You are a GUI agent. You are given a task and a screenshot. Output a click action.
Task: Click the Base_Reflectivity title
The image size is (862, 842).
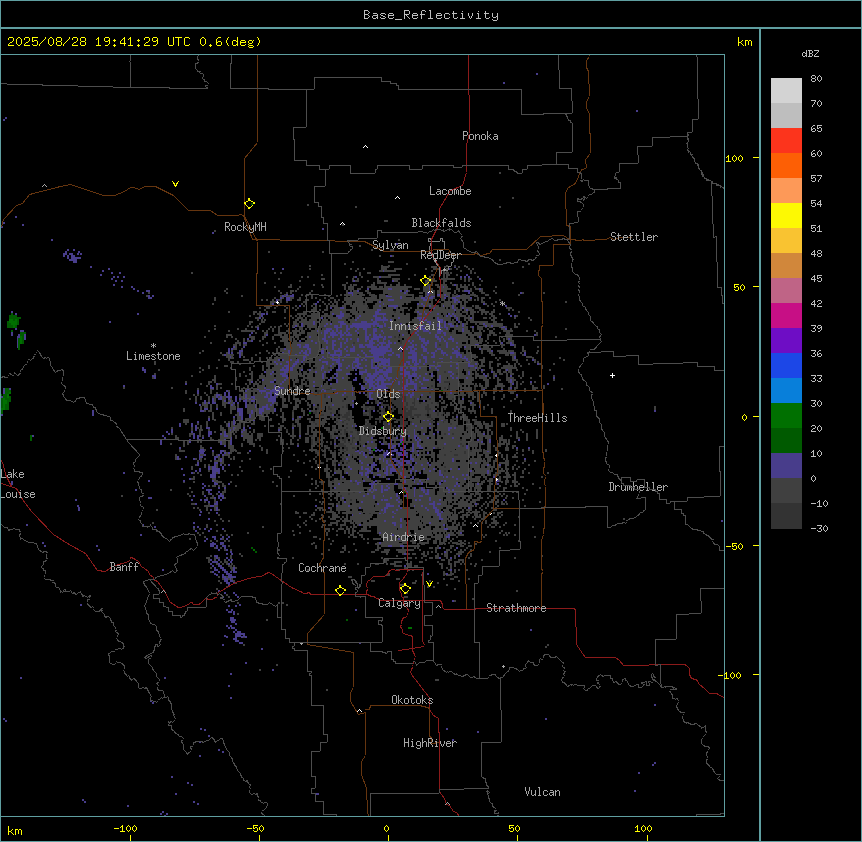tap(431, 15)
